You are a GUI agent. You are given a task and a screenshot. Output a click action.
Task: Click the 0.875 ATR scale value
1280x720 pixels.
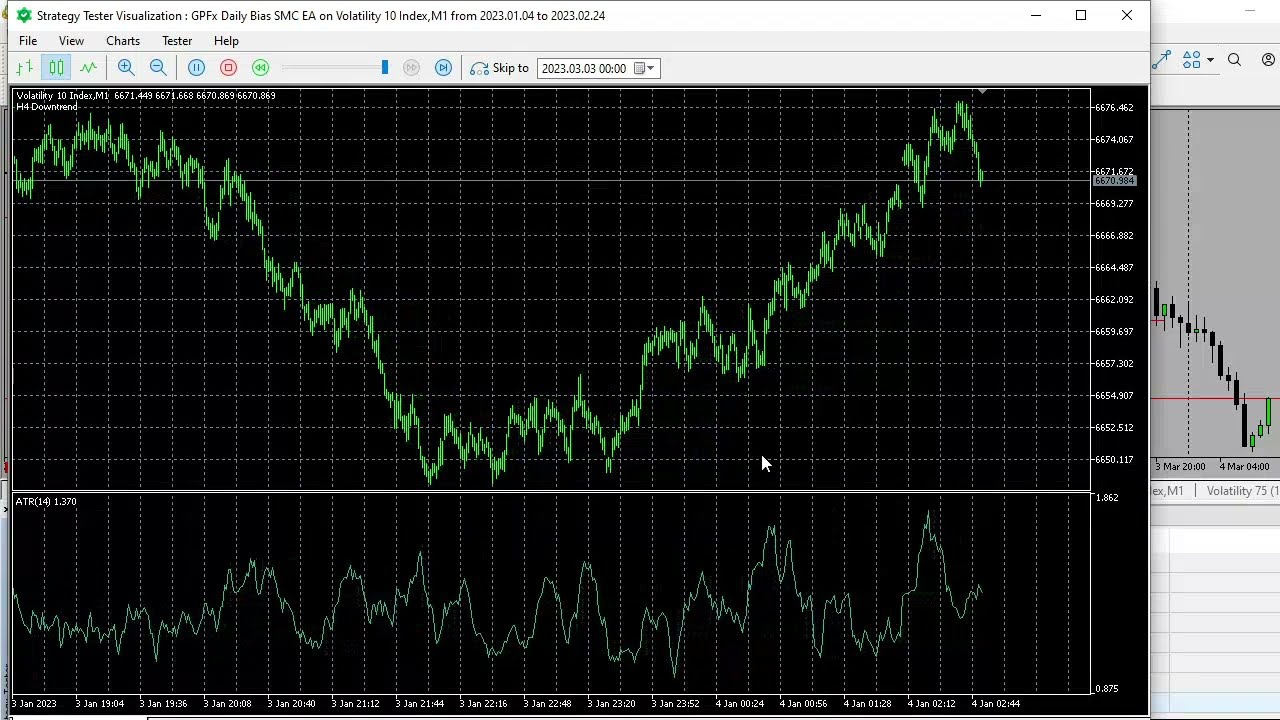pos(1106,689)
